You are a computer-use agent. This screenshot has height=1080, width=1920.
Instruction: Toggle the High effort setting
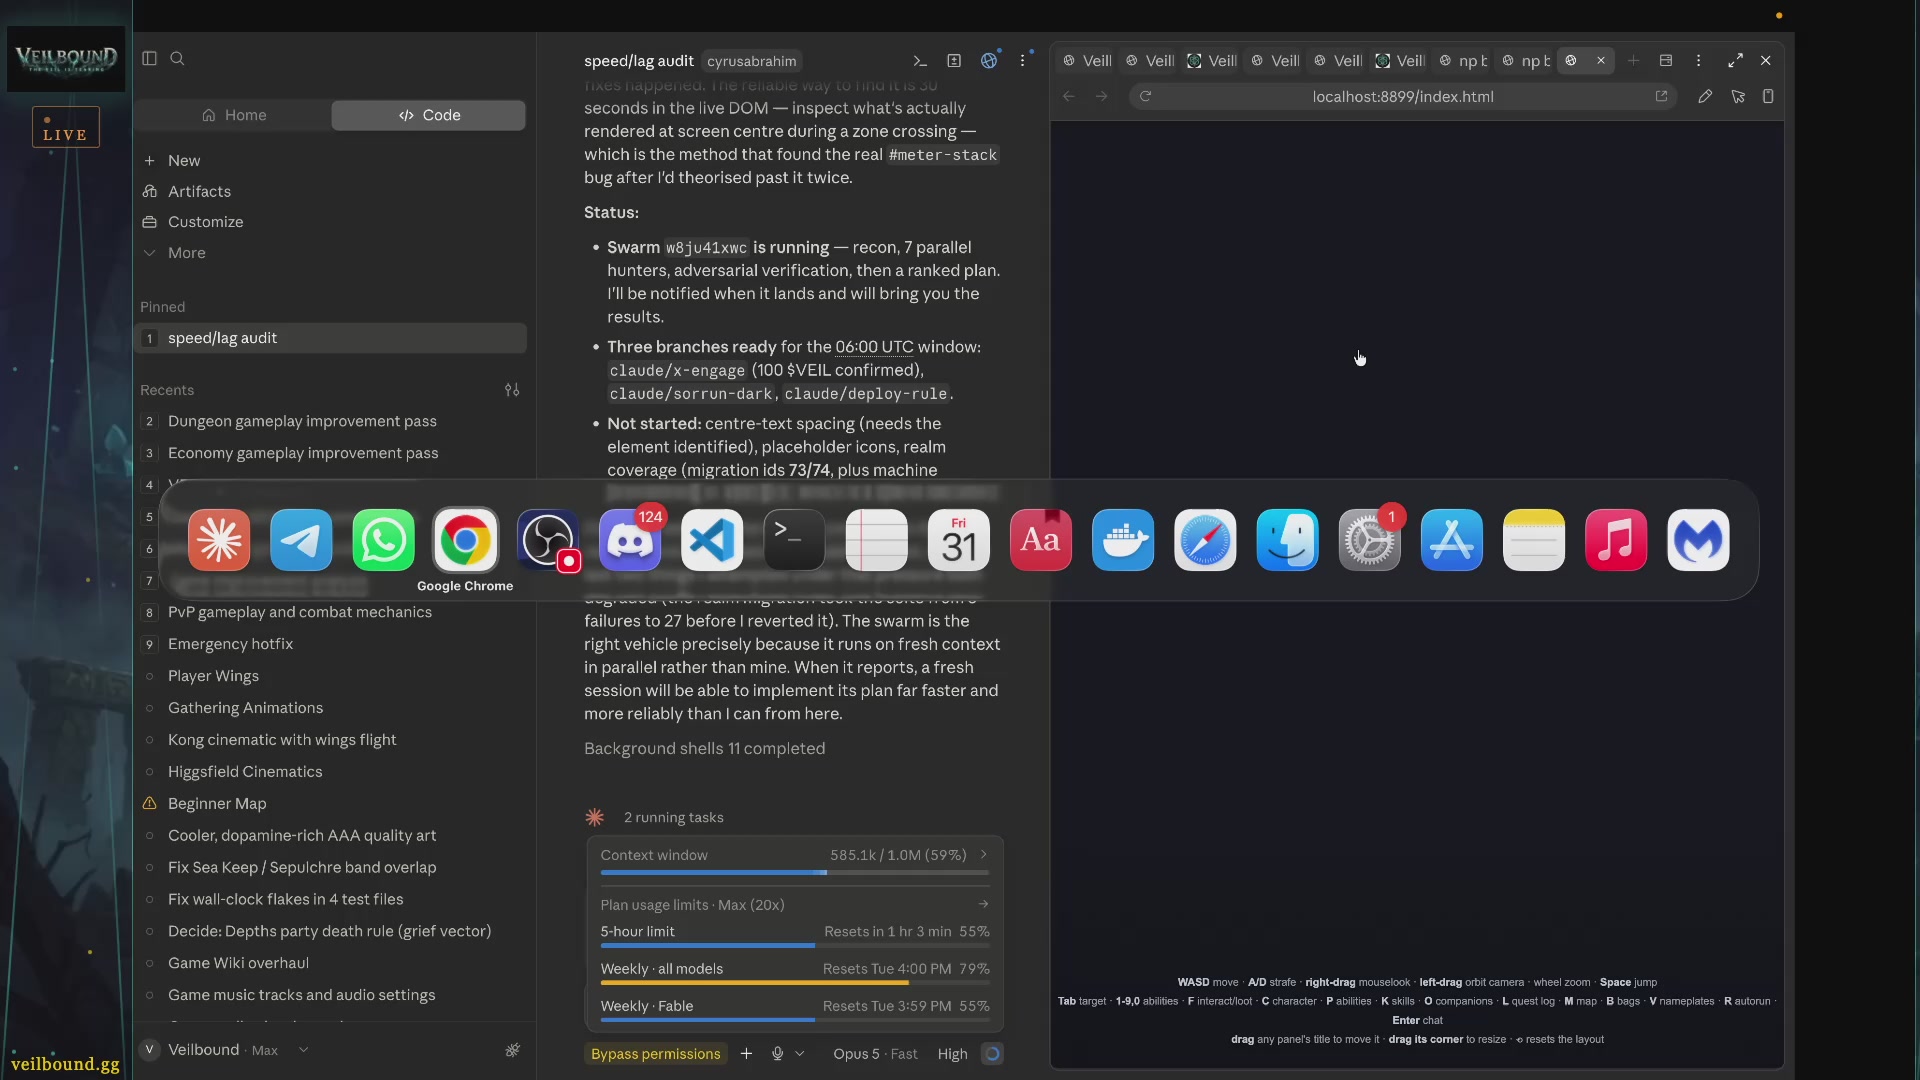click(952, 1053)
